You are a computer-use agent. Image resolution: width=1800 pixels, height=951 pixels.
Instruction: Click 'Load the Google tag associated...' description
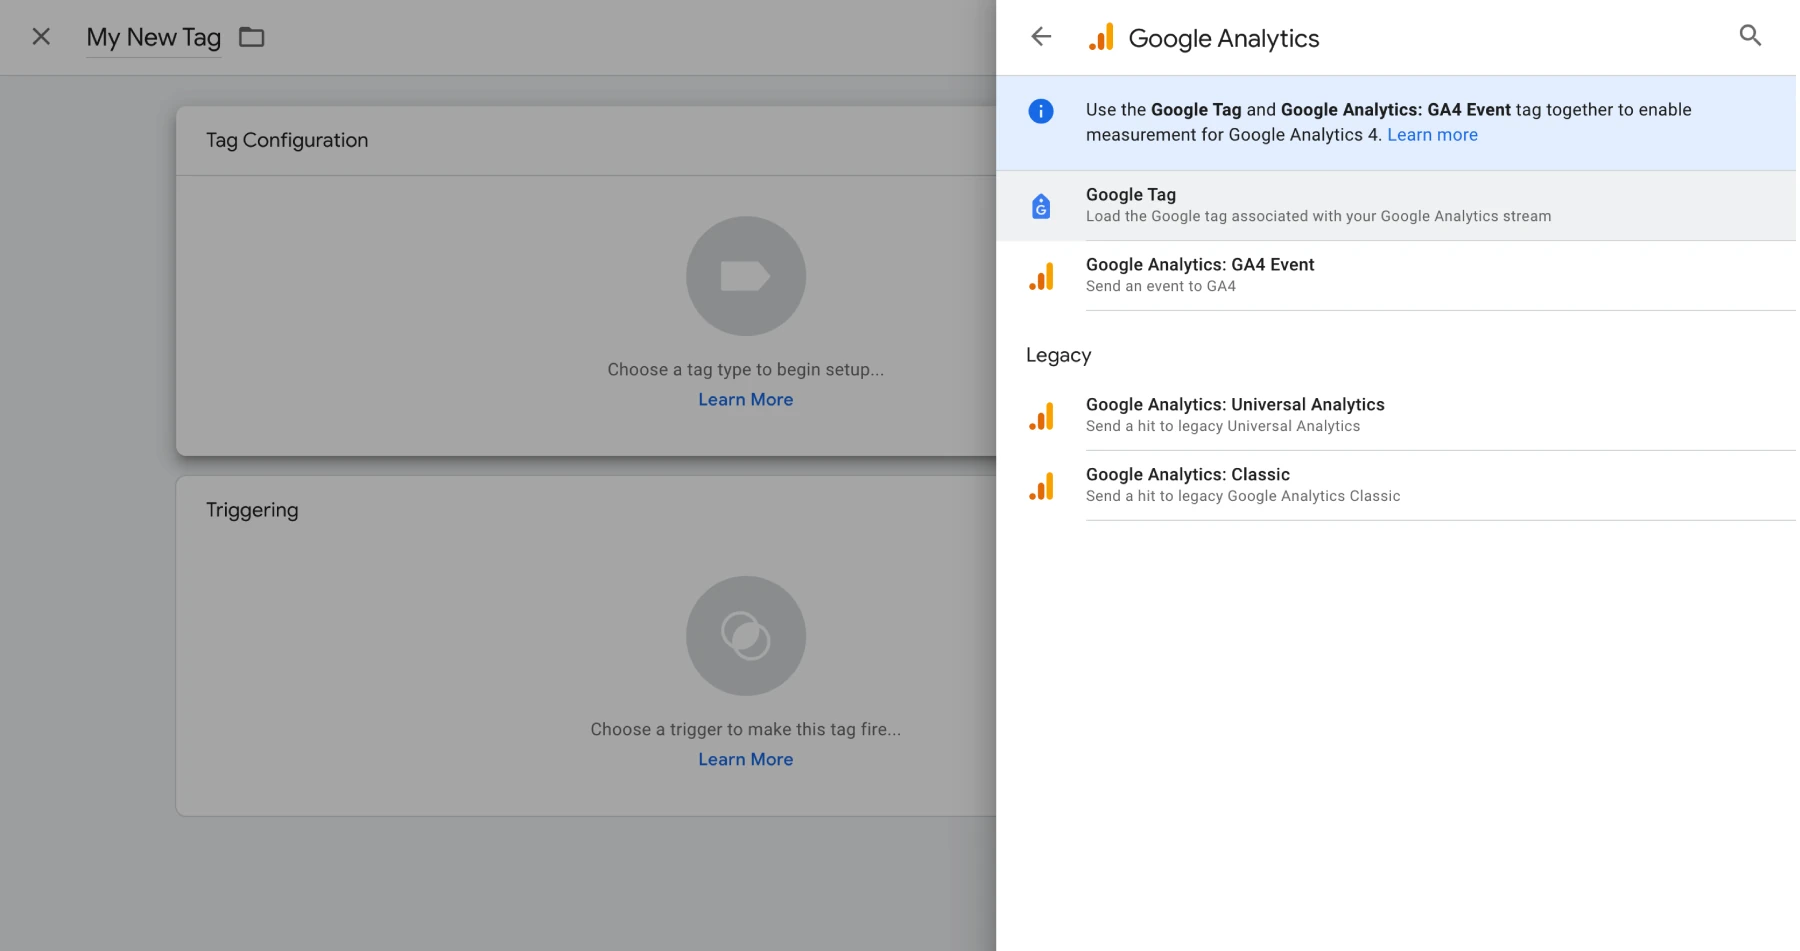1319,216
